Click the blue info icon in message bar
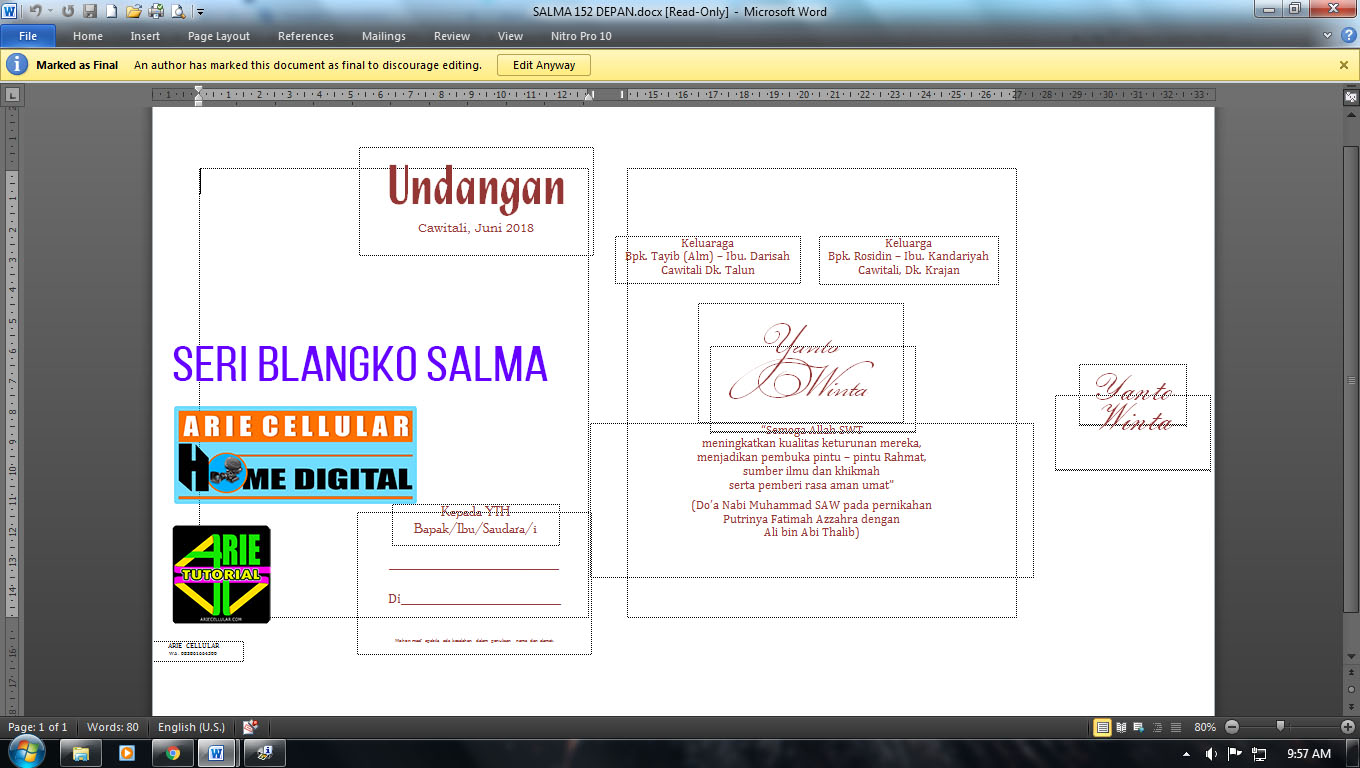Screen dimensions: 1360x768 click(17, 65)
